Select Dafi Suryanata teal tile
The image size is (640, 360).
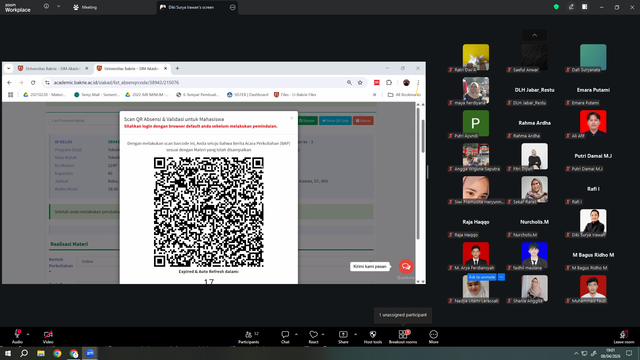coord(593,58)
